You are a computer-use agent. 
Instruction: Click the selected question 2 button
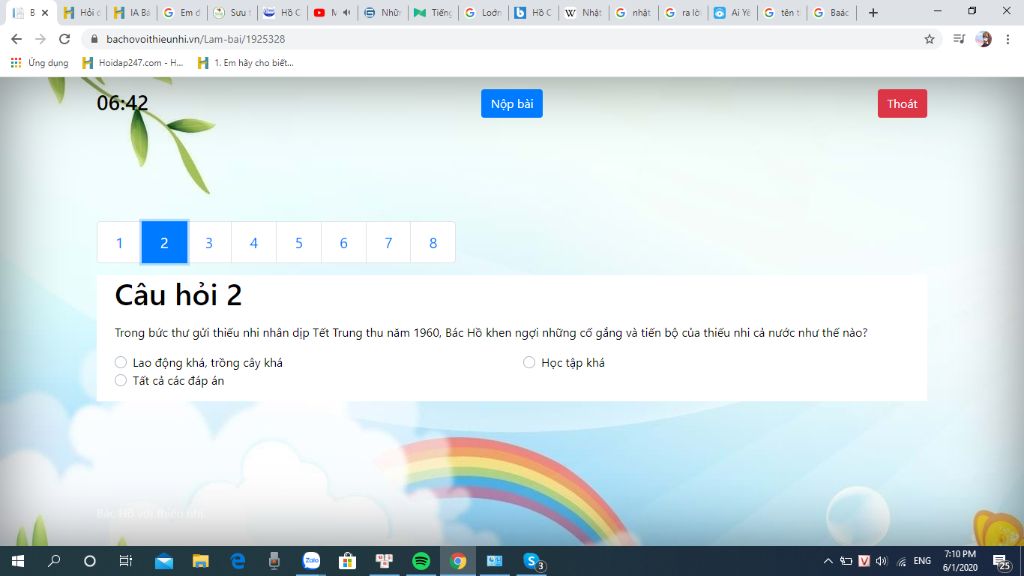click(165, 243)
